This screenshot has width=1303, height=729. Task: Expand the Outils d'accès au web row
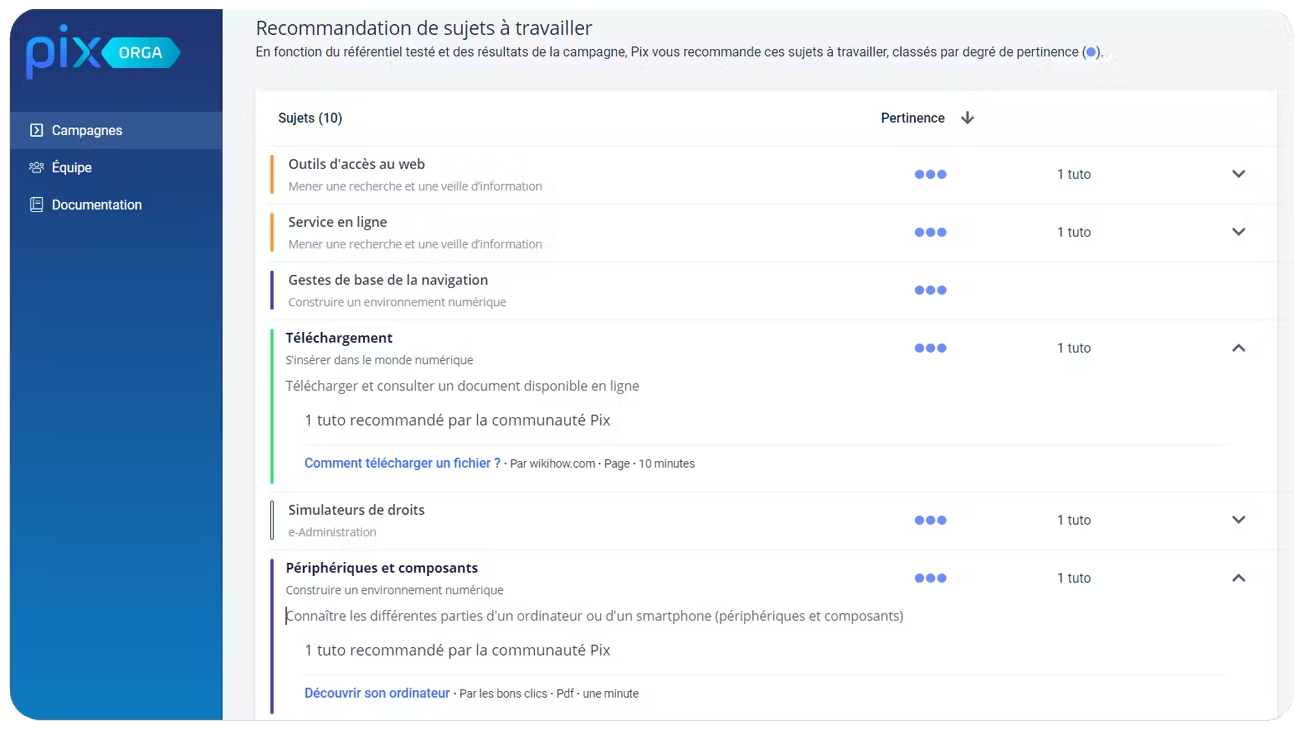pyautogui.click(x=1238, y=174)
